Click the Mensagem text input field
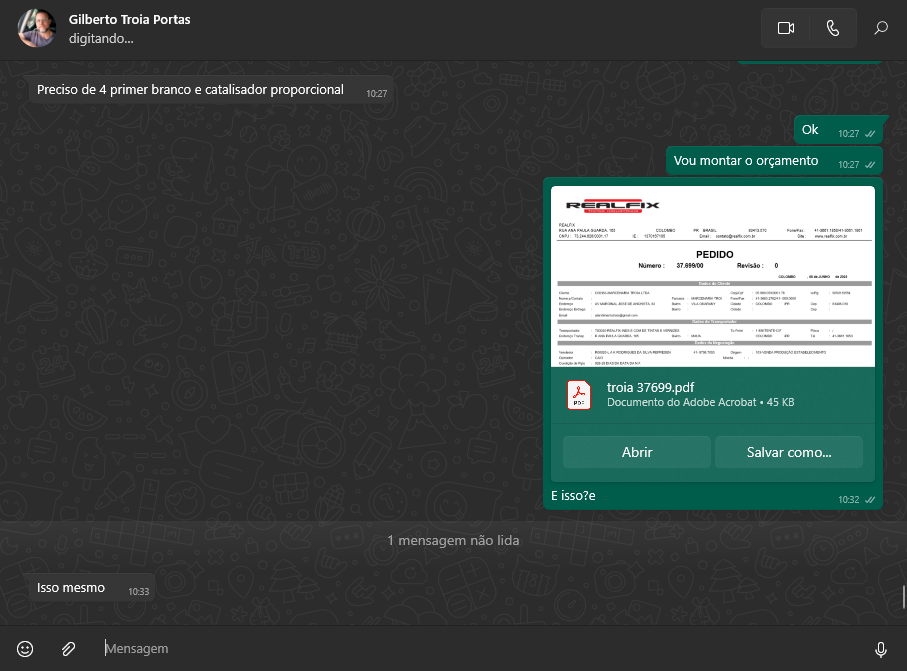 tap(480, 649)
